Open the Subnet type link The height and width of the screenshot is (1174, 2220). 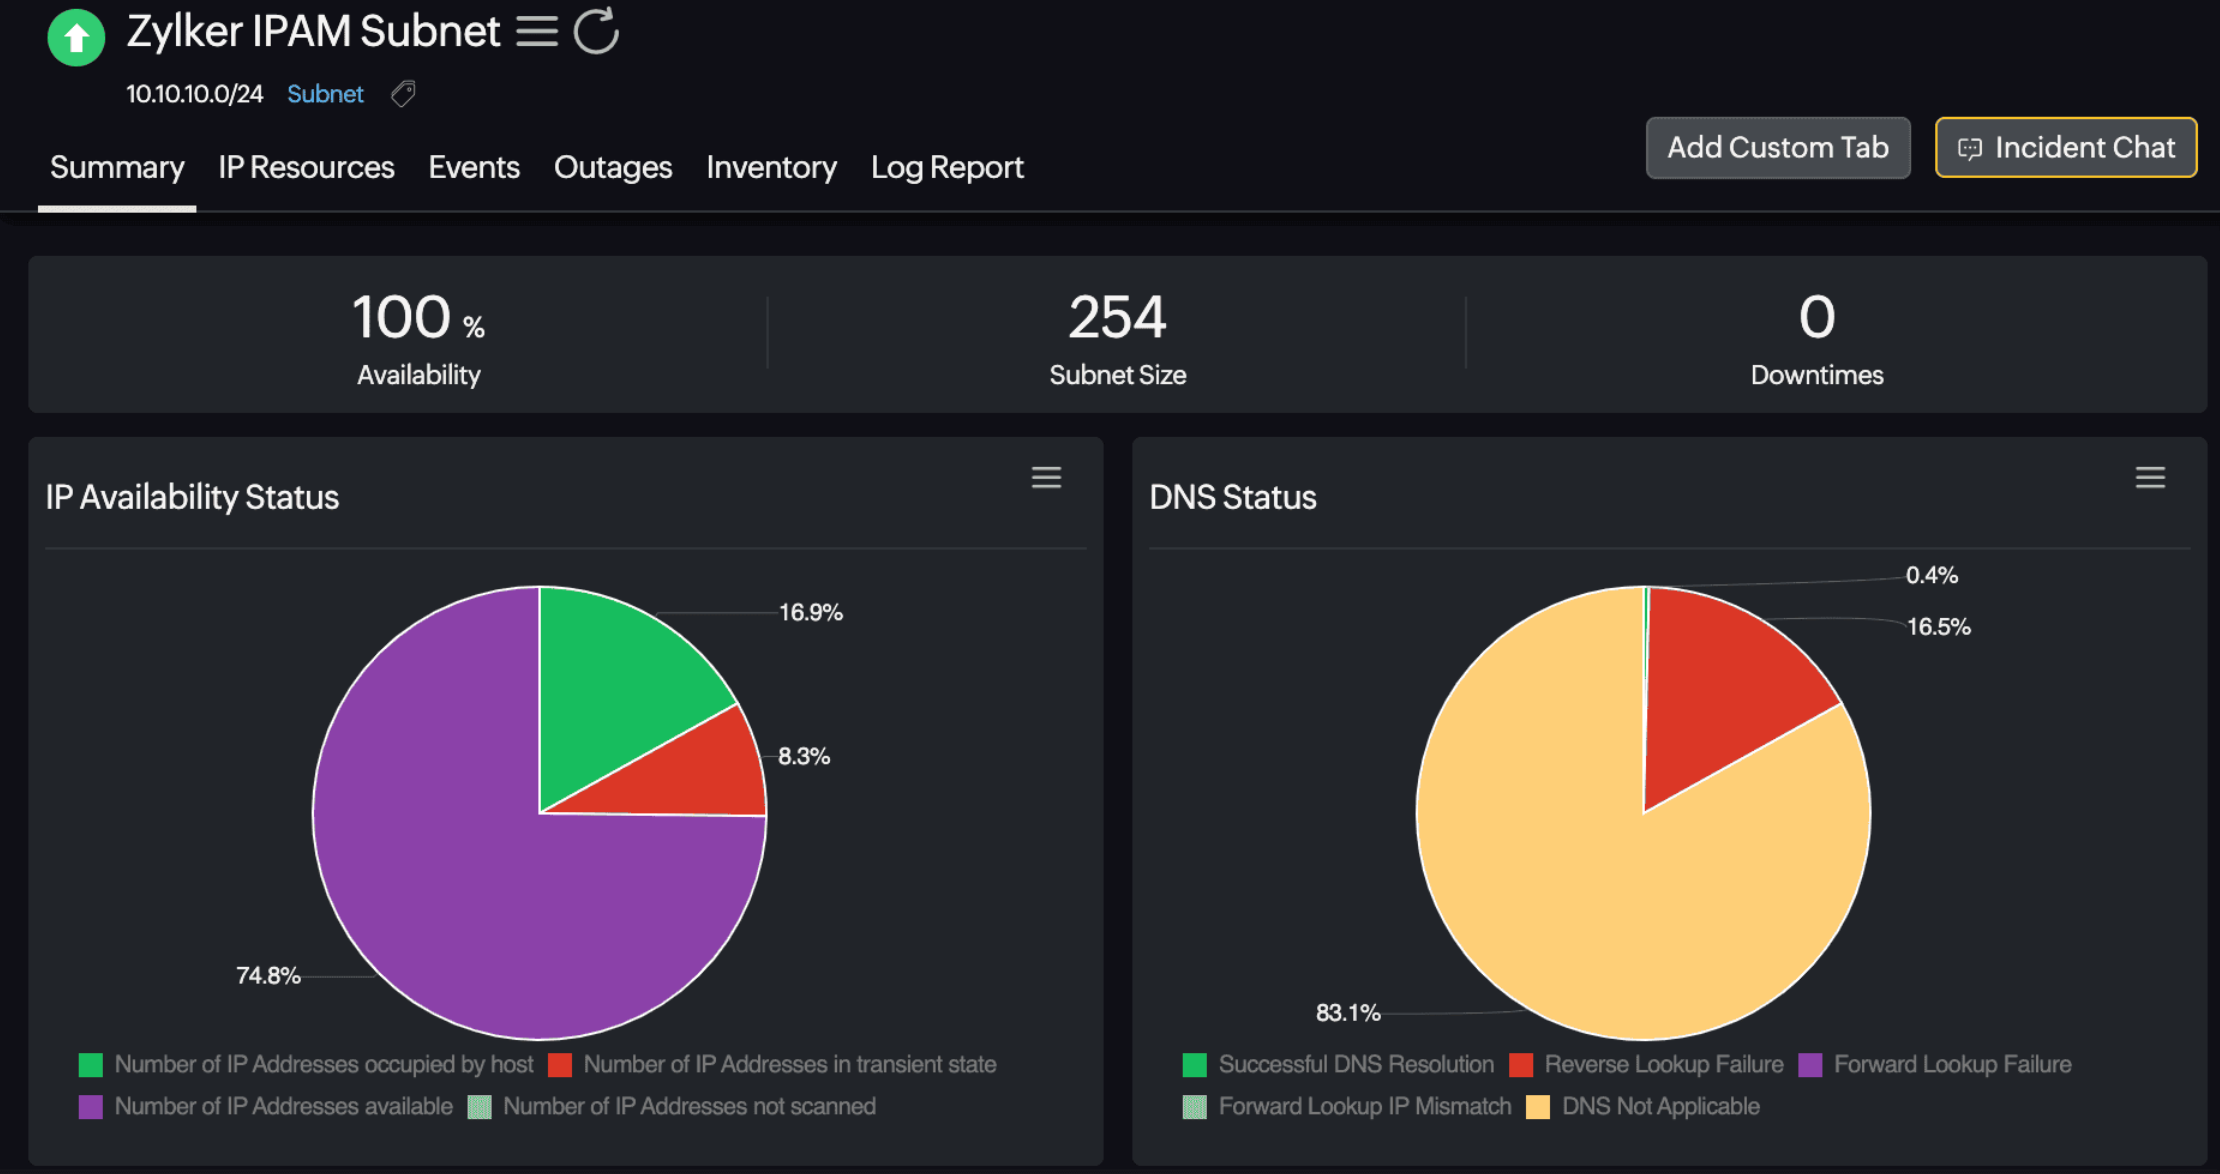coord(325,94)
